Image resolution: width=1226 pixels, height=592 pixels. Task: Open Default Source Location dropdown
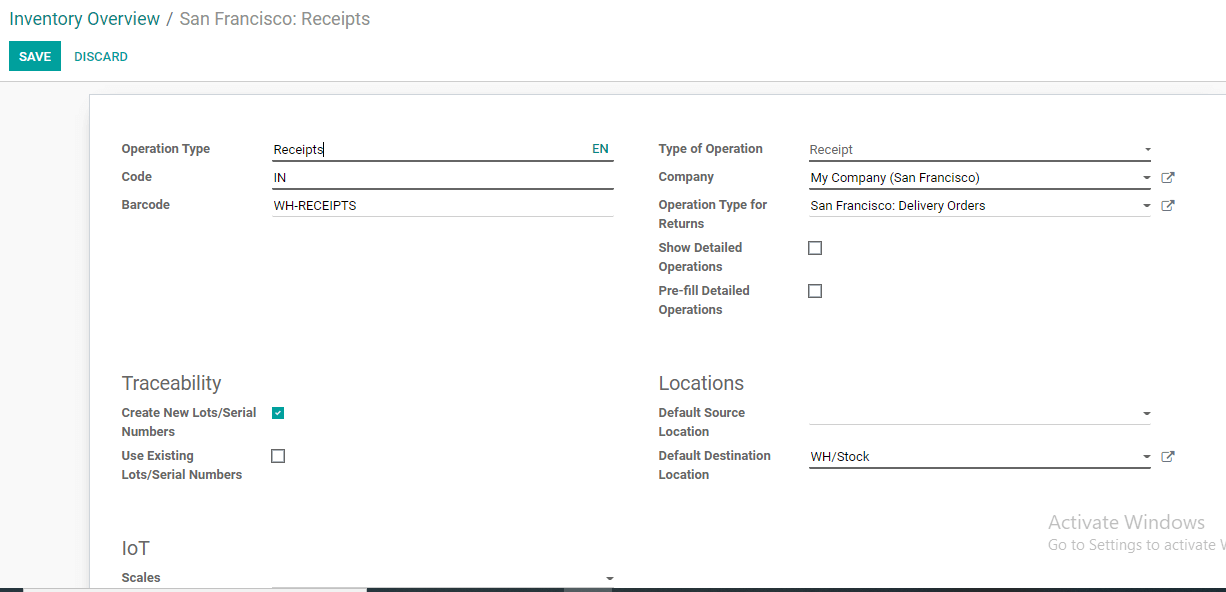pyautogui.click(x=1147, y=413)
